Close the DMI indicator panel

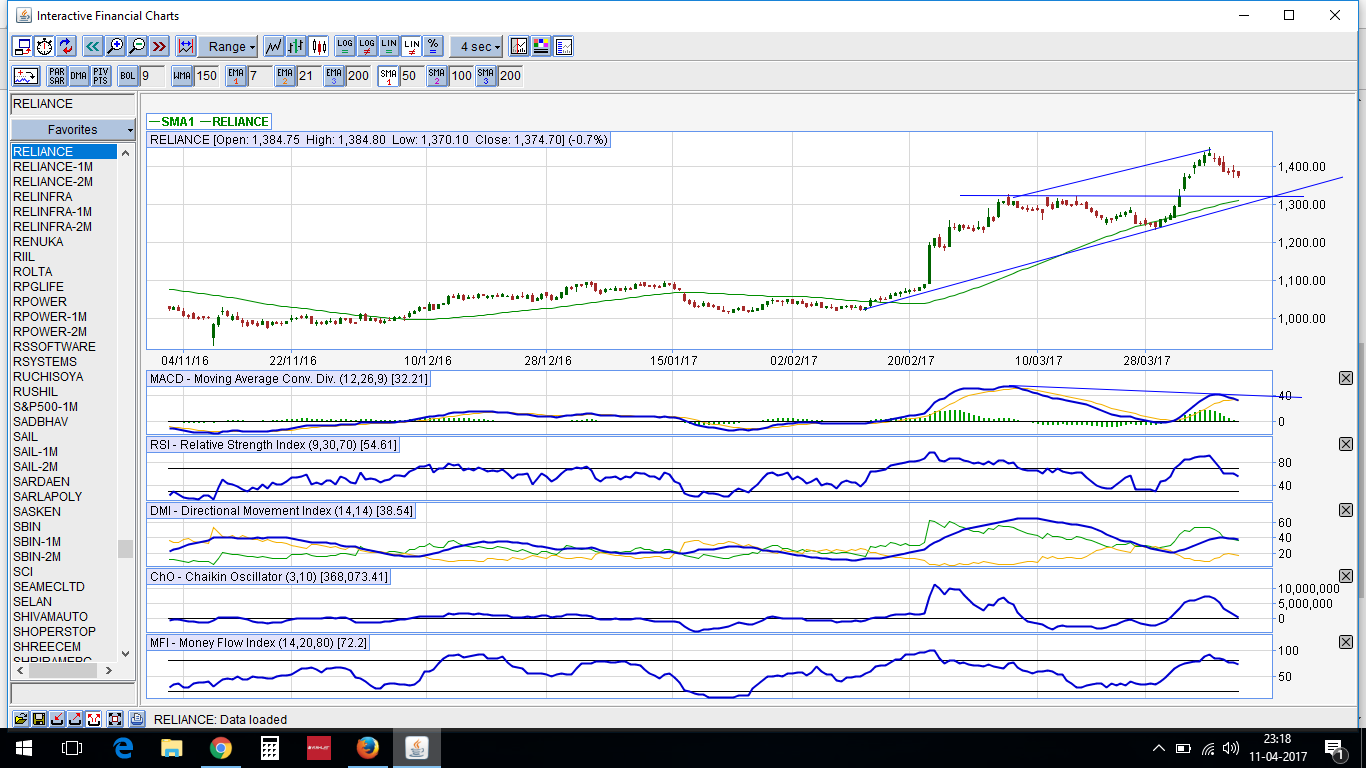coord(1345,510)
